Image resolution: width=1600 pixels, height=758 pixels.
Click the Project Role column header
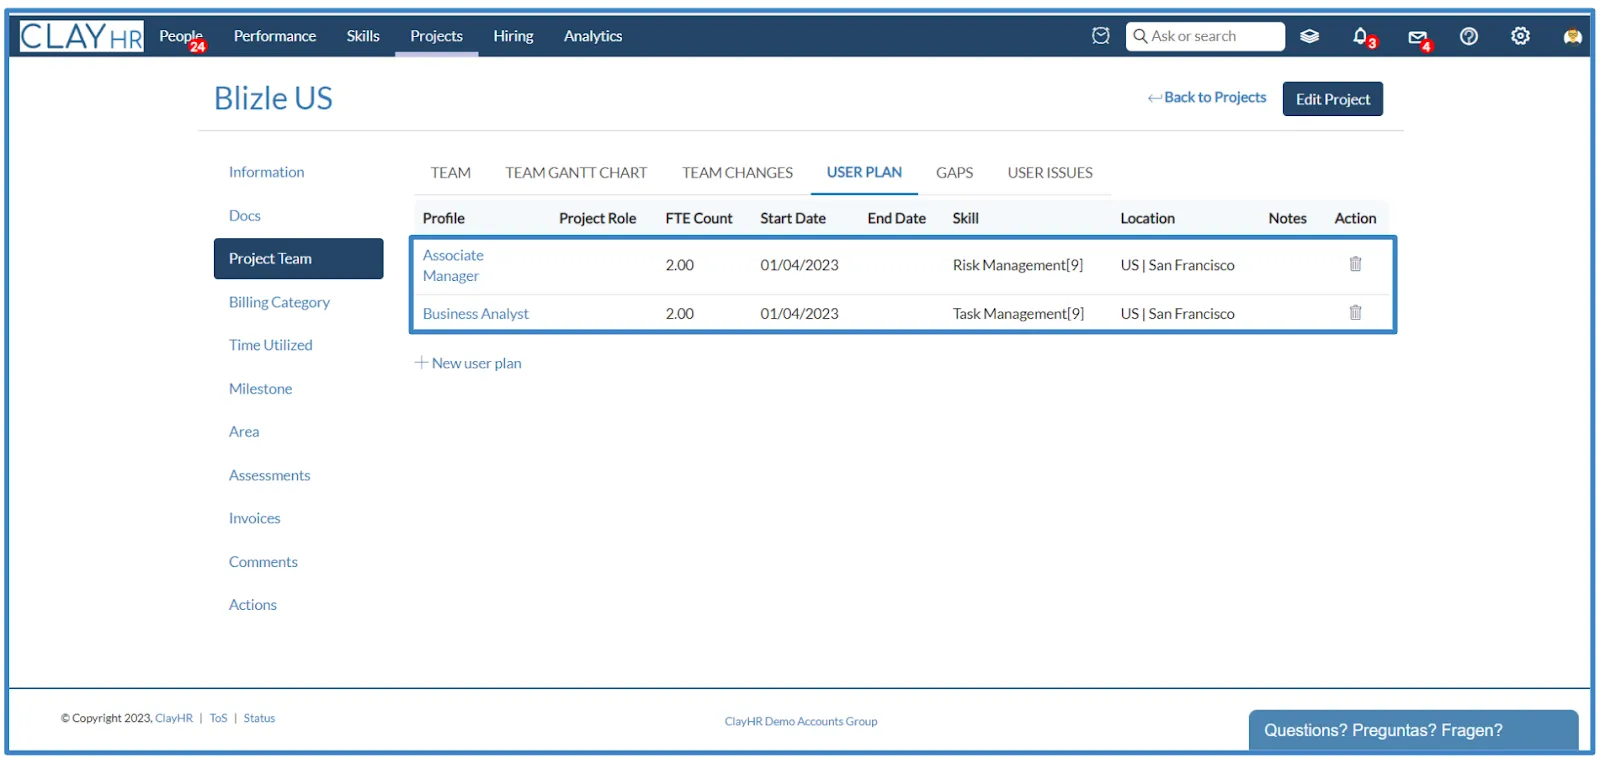point(598,218)
